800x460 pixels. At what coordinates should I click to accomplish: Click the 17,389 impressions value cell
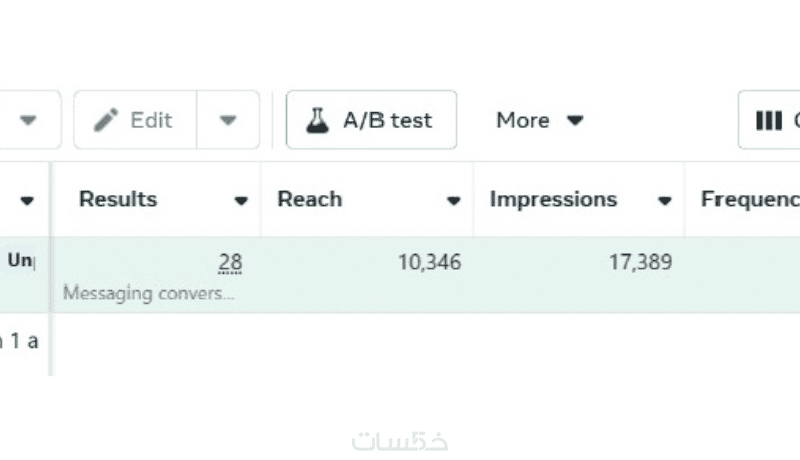pos(640,263)
